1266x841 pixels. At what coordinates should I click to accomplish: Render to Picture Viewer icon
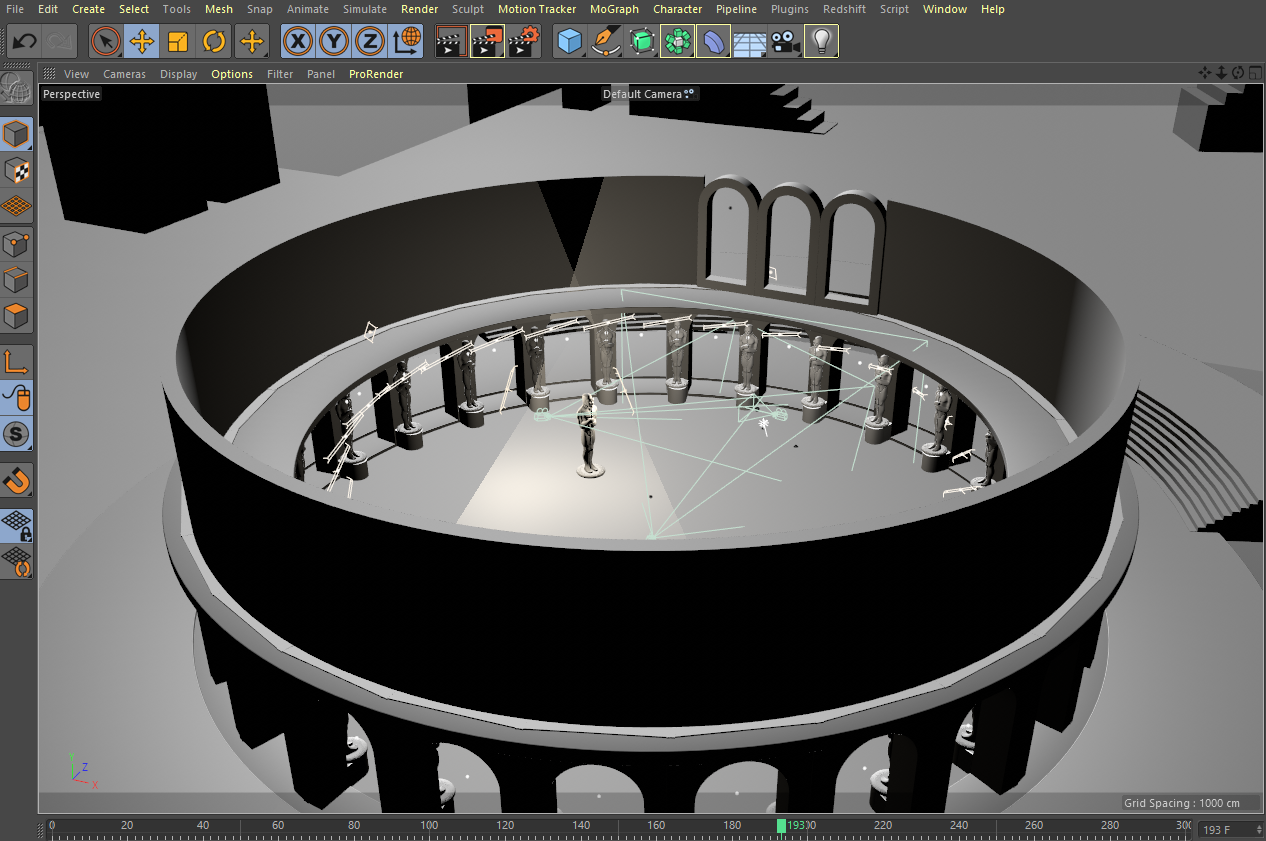488,41
